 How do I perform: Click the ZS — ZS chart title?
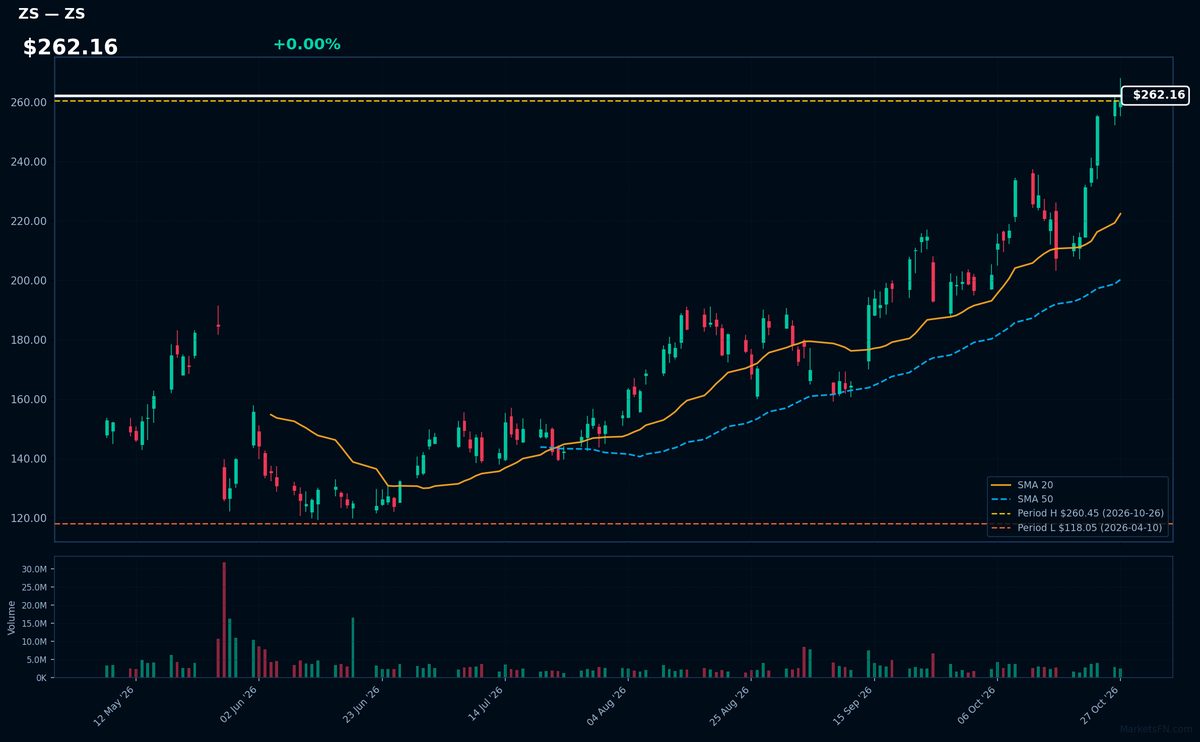coord(52,14)
